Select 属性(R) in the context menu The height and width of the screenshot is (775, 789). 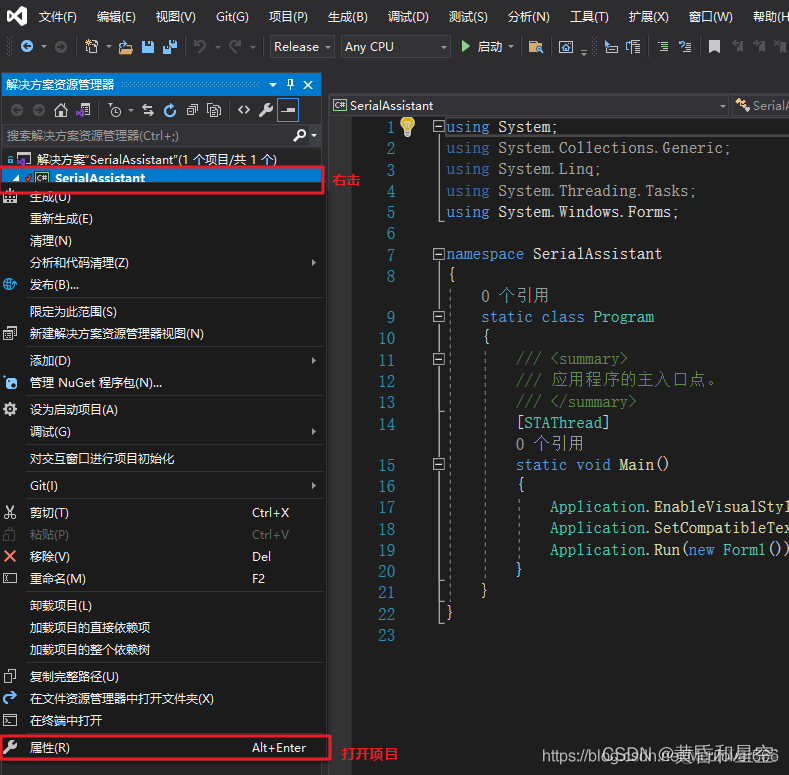(50, 747)
